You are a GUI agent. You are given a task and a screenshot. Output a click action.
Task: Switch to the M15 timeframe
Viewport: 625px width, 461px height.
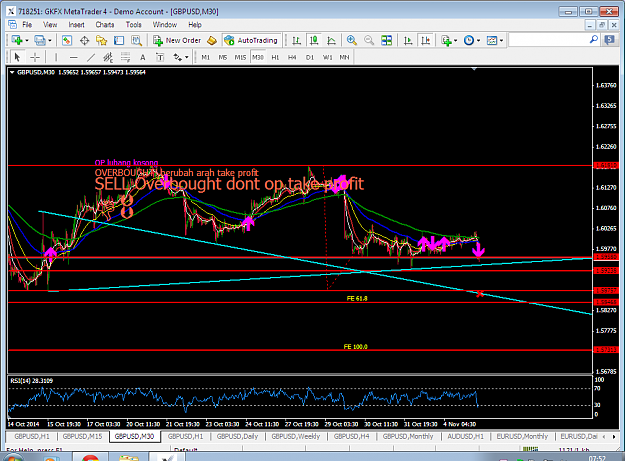click(x=240, y=57)
